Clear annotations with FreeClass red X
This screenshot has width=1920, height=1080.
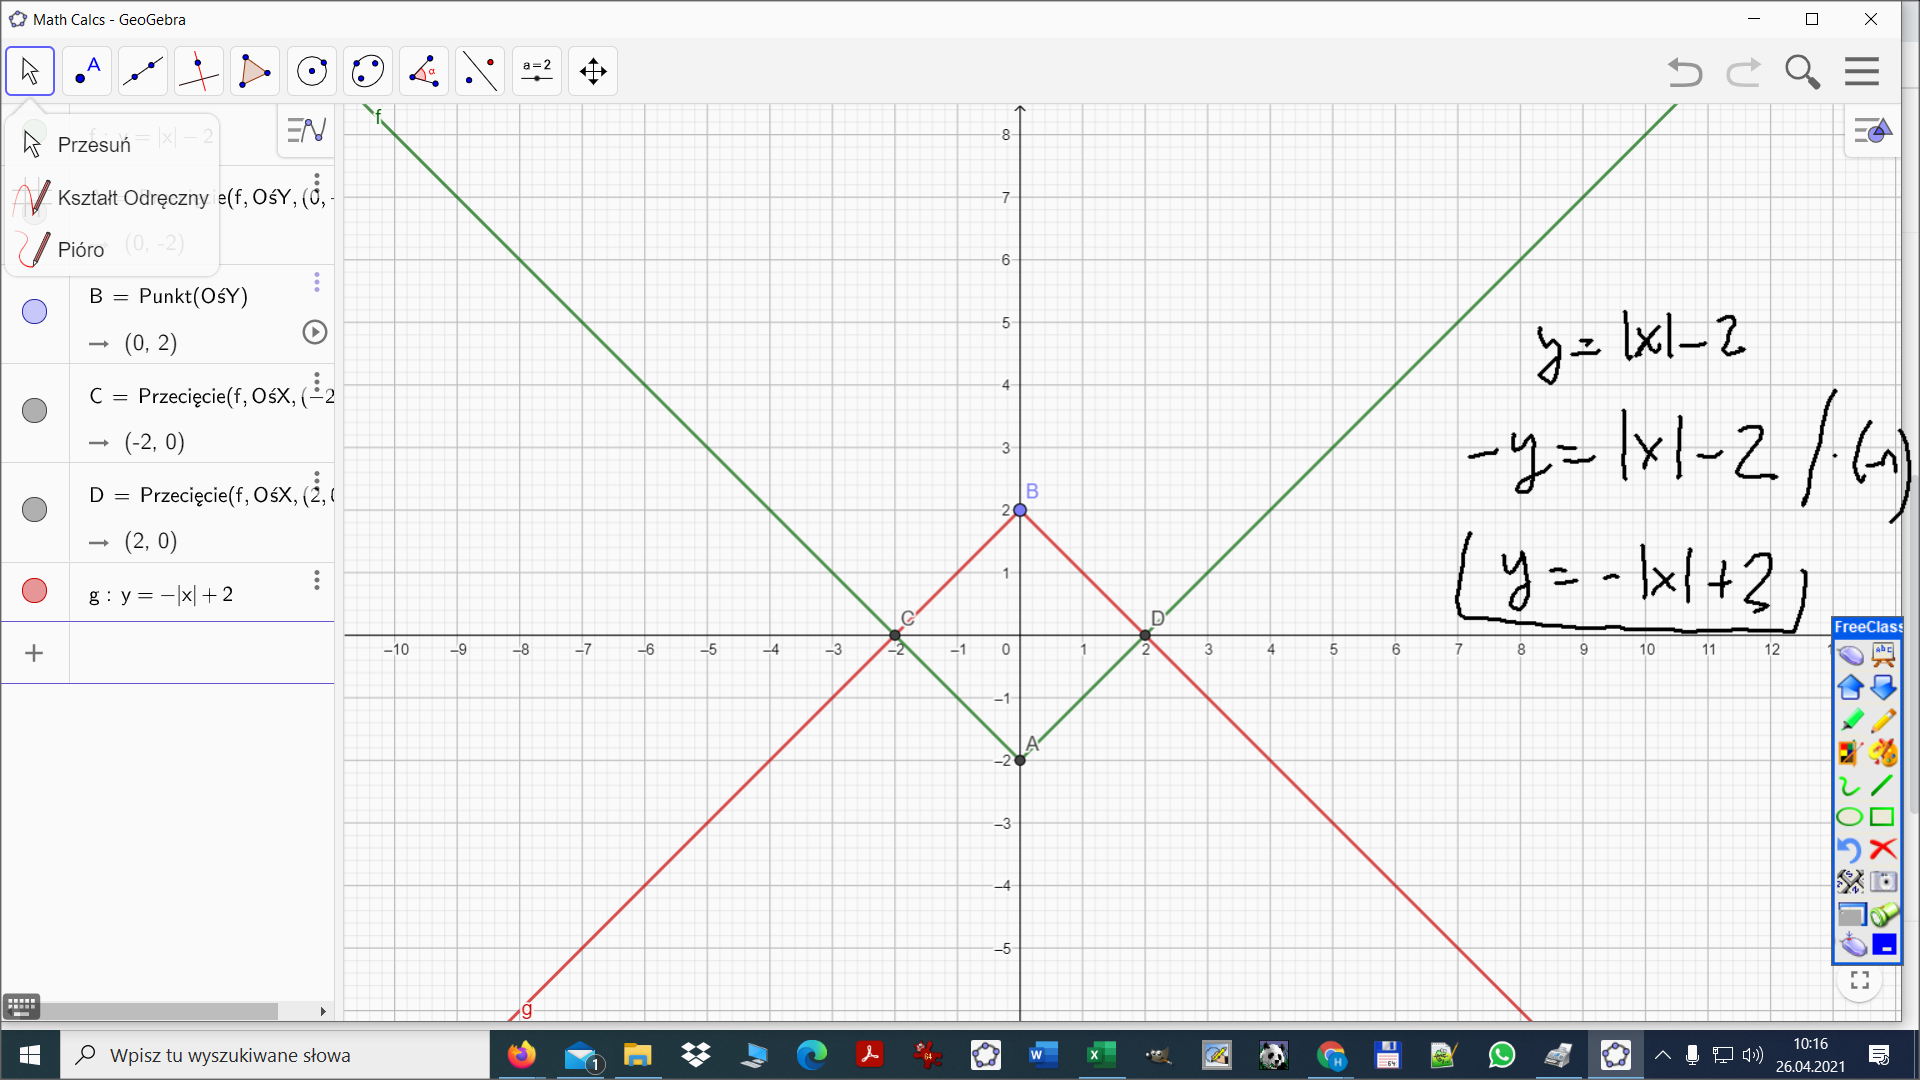(1883, 849)
